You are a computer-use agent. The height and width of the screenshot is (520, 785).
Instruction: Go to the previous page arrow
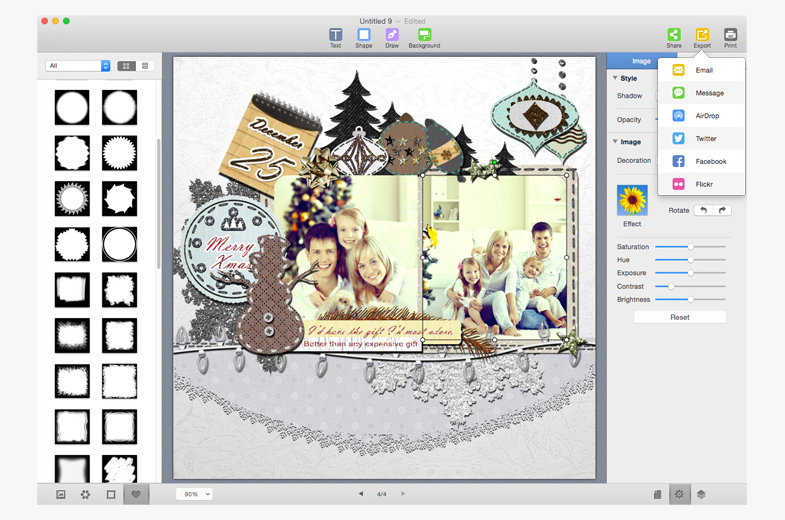point(360,494)
